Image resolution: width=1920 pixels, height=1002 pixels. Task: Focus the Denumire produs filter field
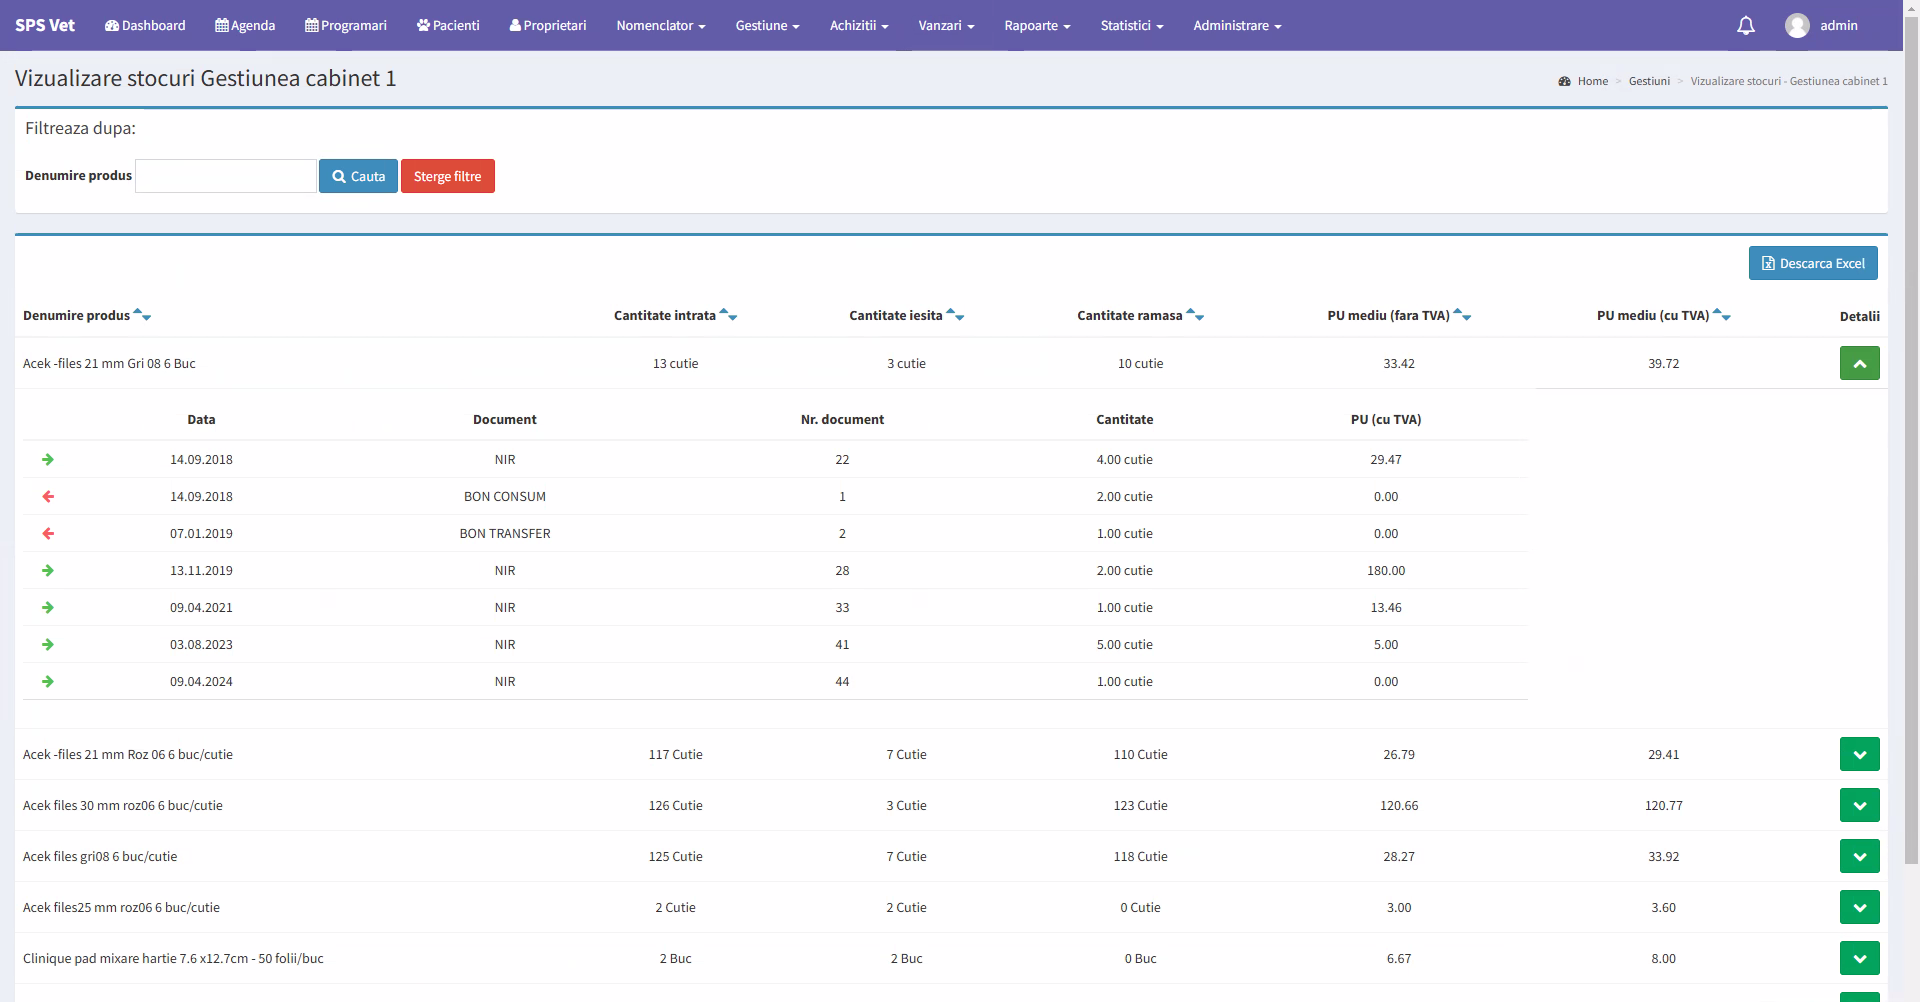click(x=226, y=176)
